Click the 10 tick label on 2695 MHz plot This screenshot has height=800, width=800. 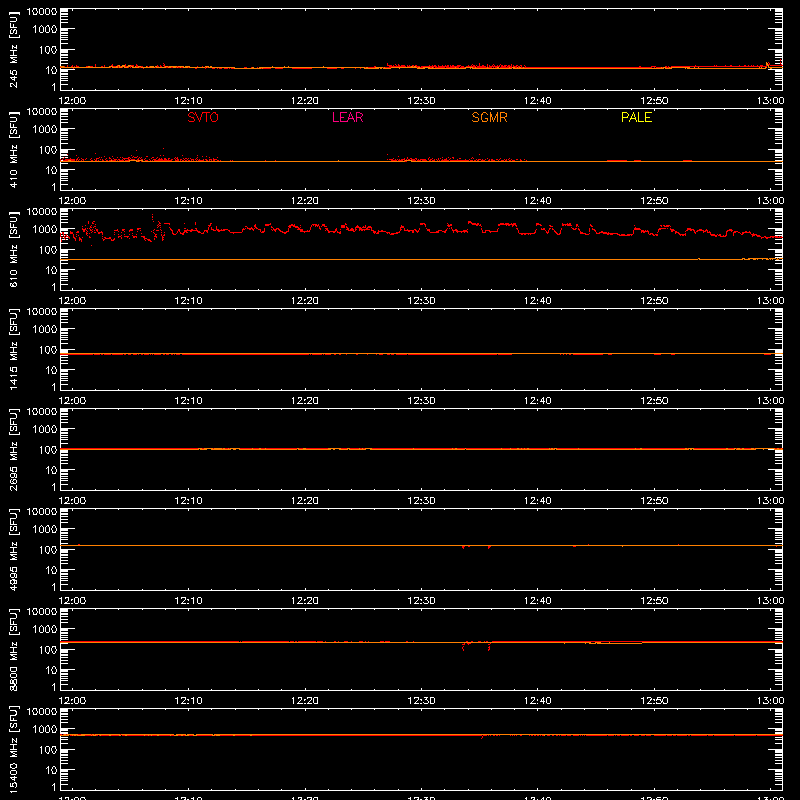(51, 470)
